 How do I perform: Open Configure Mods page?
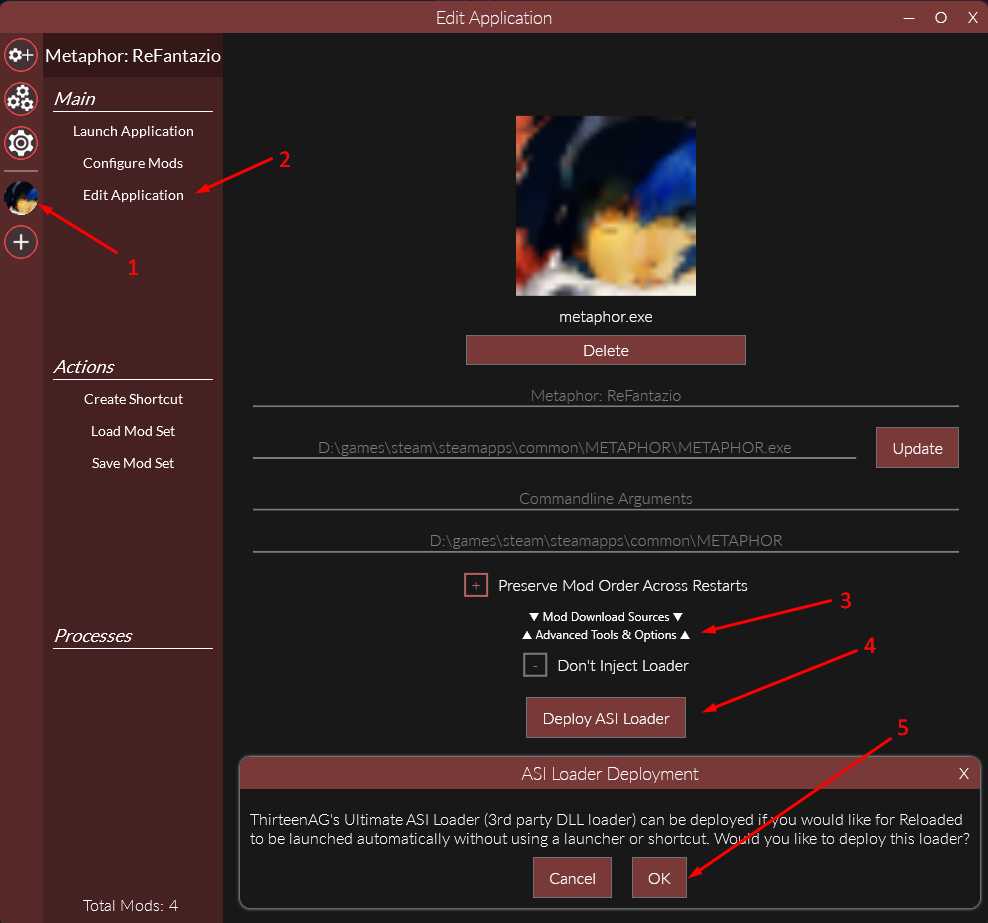click(133, 163)
